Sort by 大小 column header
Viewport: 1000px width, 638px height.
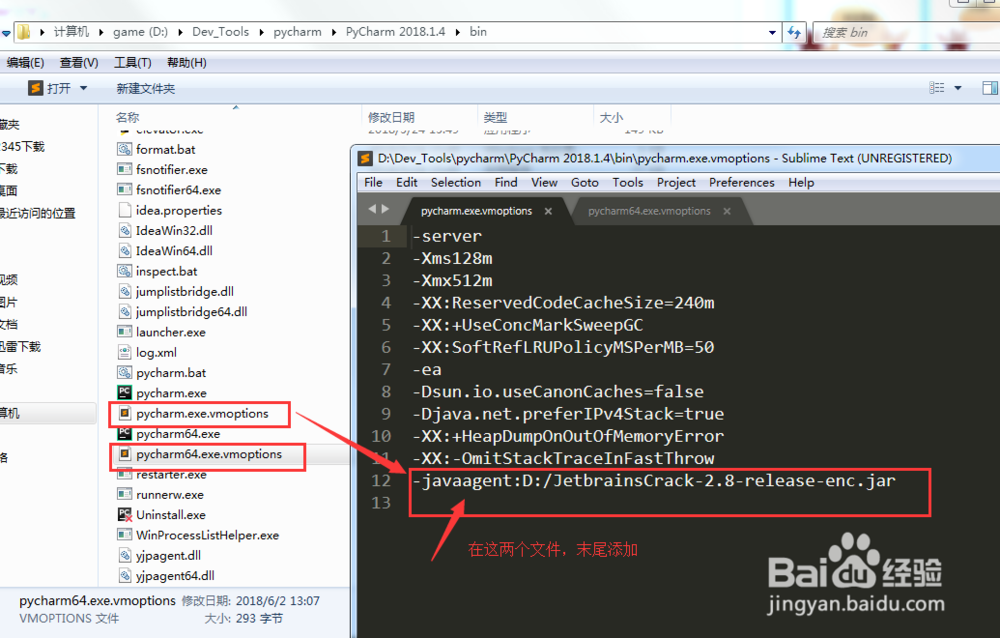(x=611, y=117)
